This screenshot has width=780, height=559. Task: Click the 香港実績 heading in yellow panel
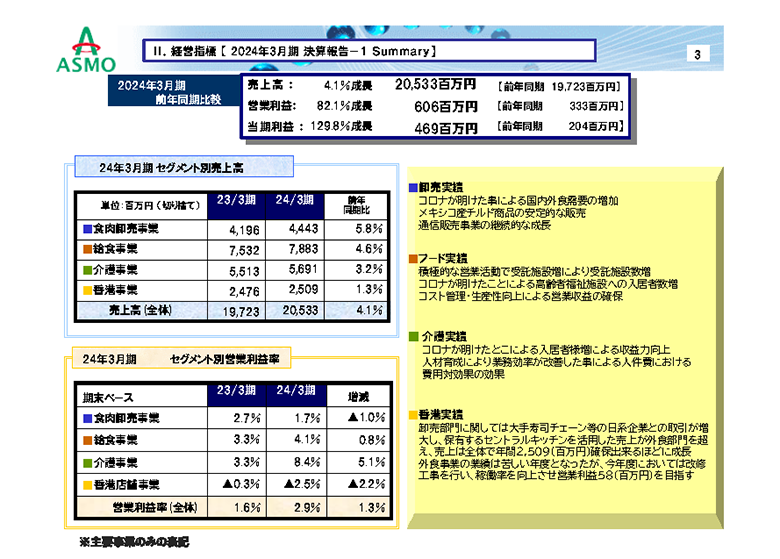pos(441,414)
